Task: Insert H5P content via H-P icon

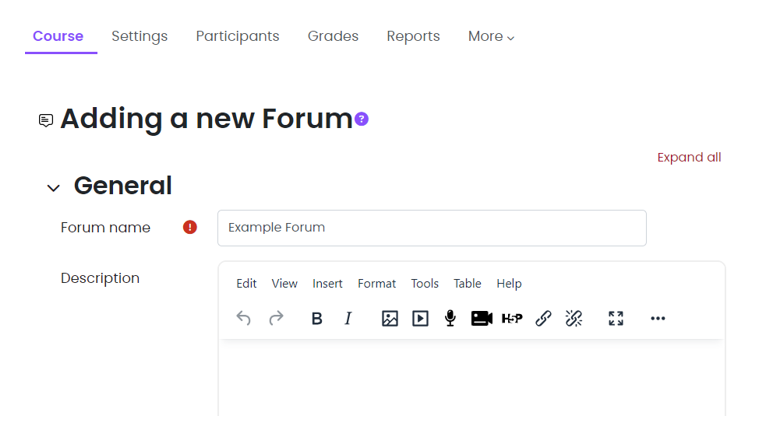Action: 512,318
